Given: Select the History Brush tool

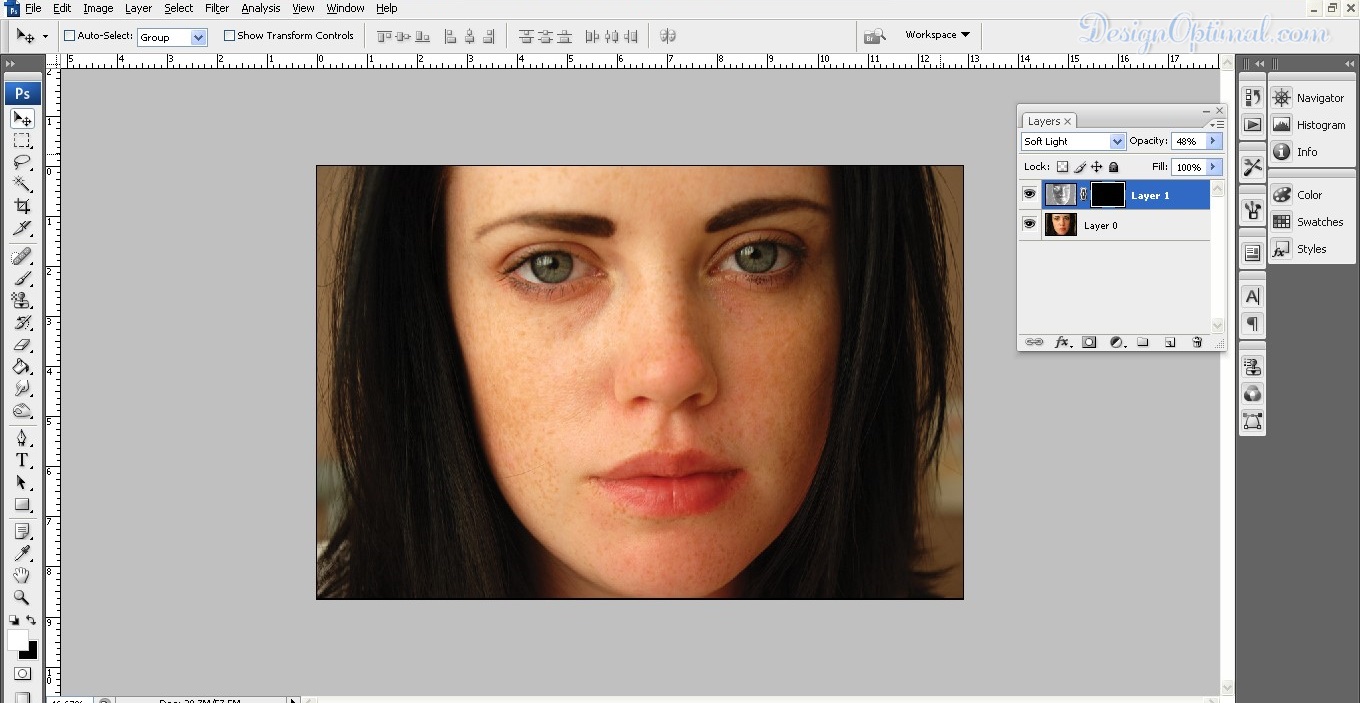Looking at the screenshot, I should (x=22, y=322).
